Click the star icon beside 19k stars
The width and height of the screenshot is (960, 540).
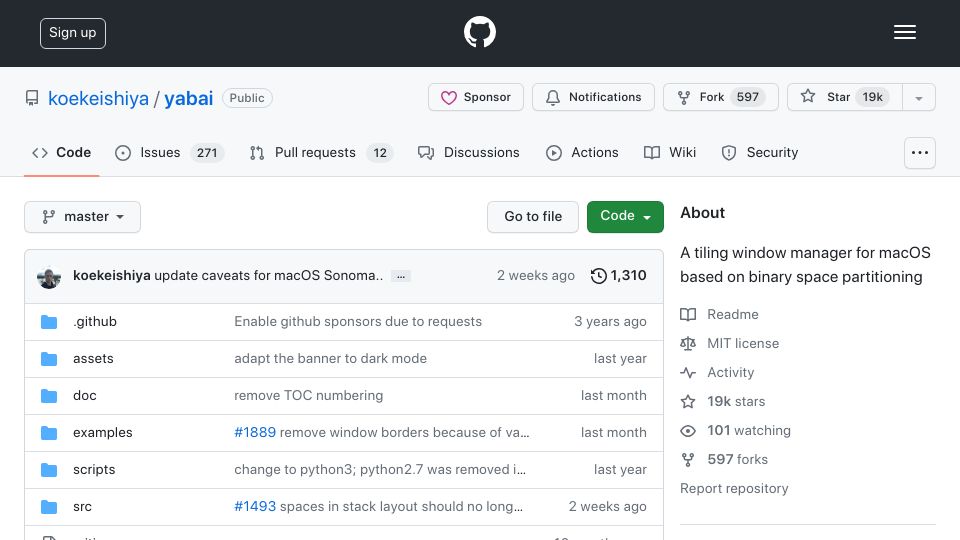coord(688,402)
